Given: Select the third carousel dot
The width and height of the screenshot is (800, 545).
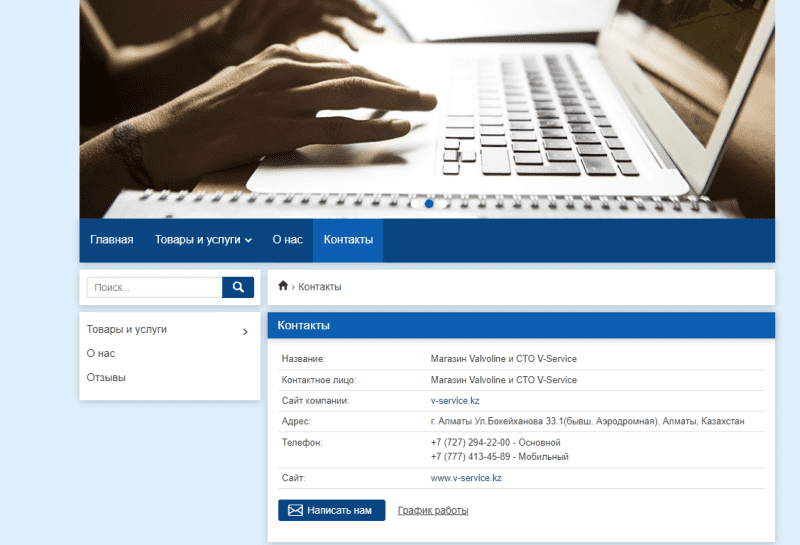Looking at the screenshot, I should point(443,204).
